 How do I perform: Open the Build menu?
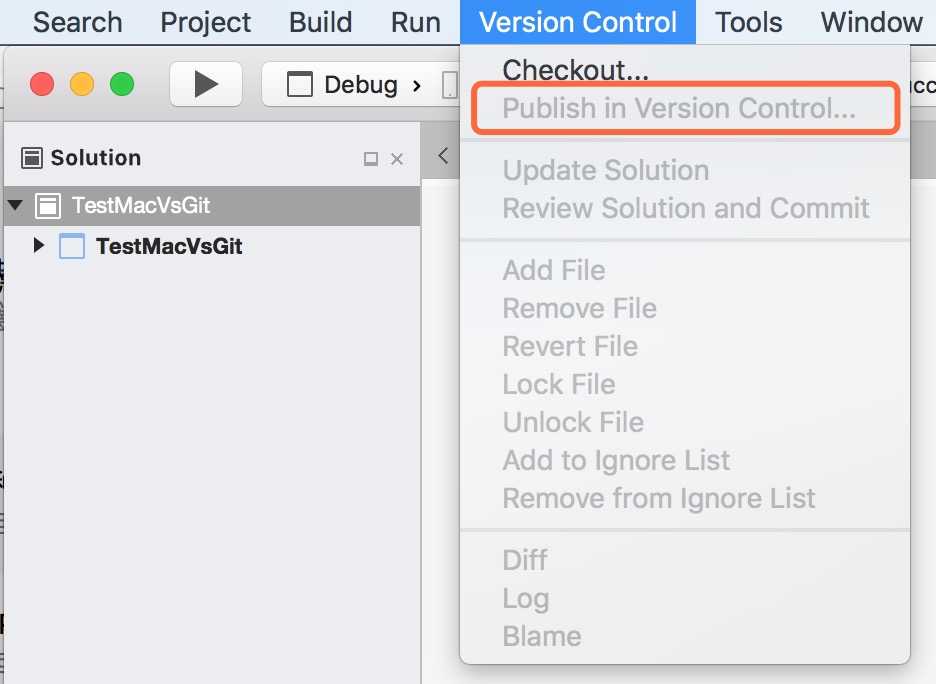click(321, 23)
